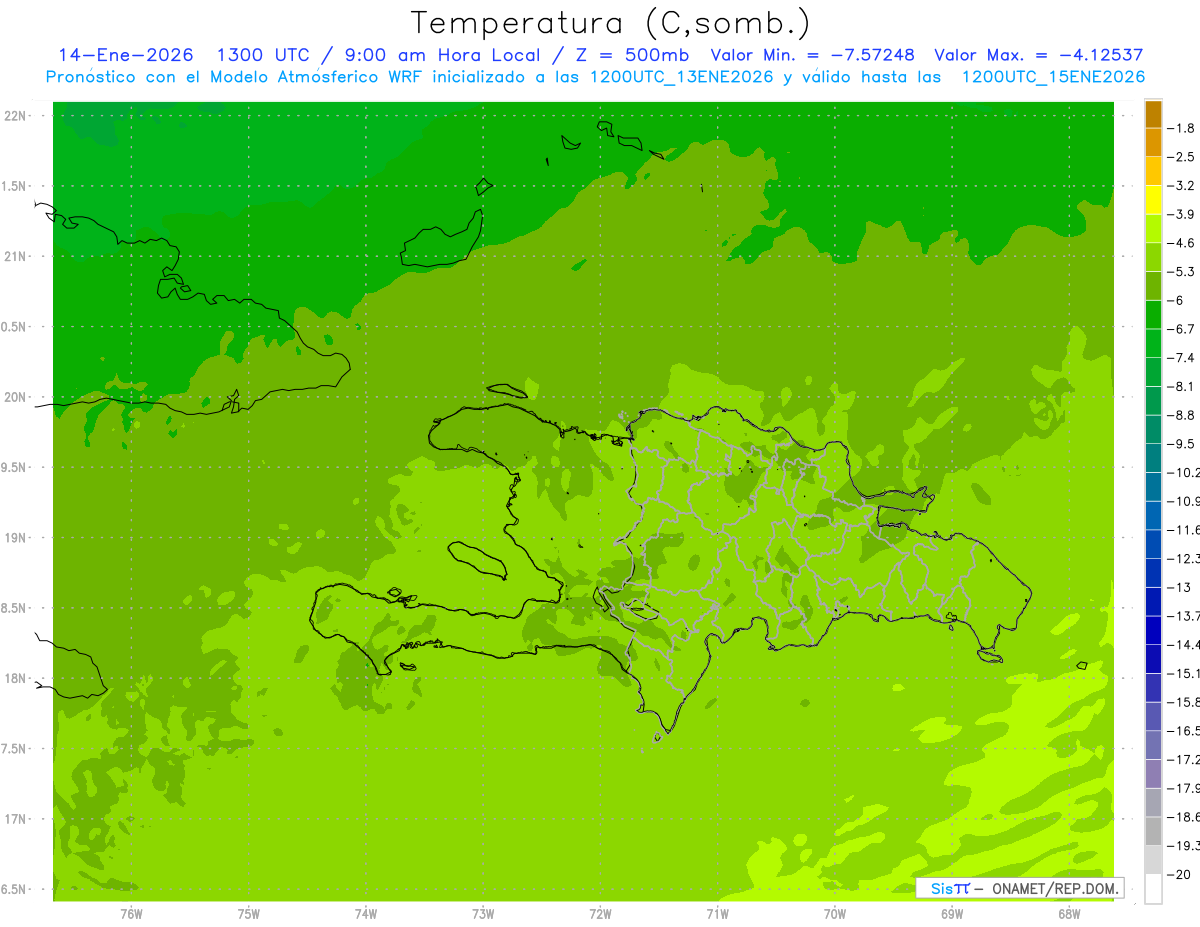
Task: Select the '1200UTC_13ENE2026' initialization time
Action: point(682,77)
